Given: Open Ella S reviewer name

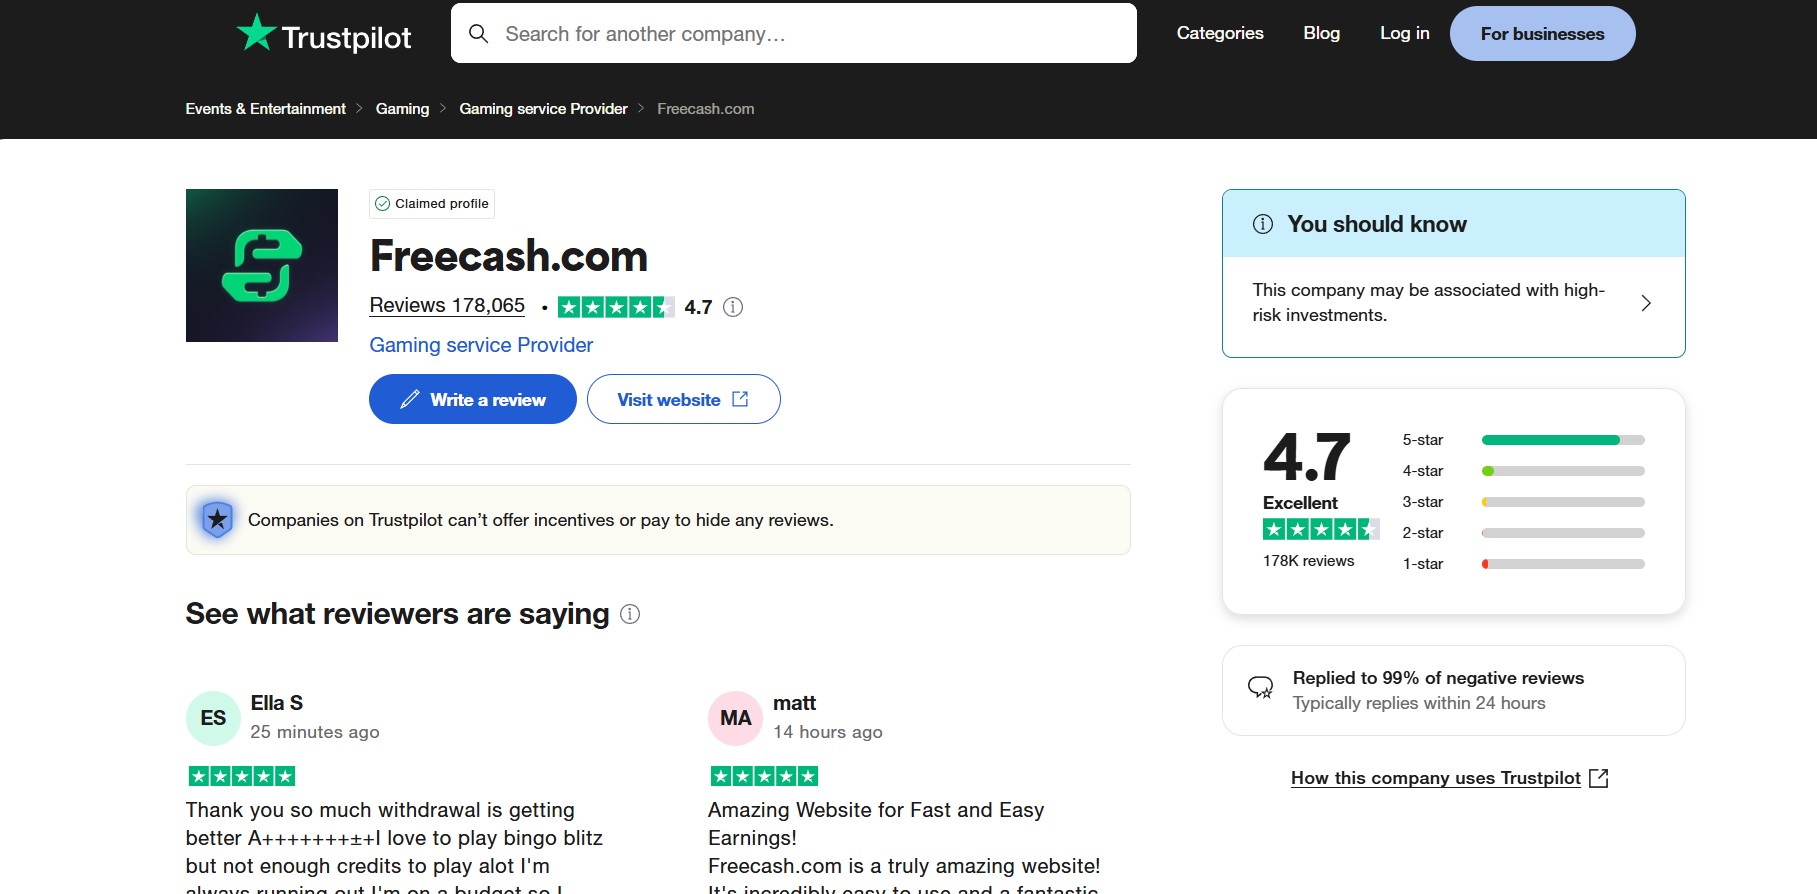Looking at the screenshot, I should coord(276,703).
